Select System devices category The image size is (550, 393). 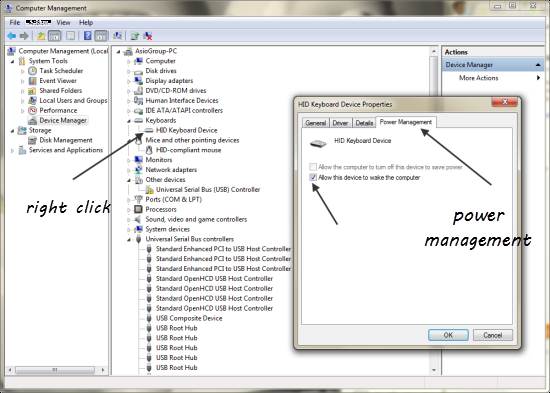(168, 229)
